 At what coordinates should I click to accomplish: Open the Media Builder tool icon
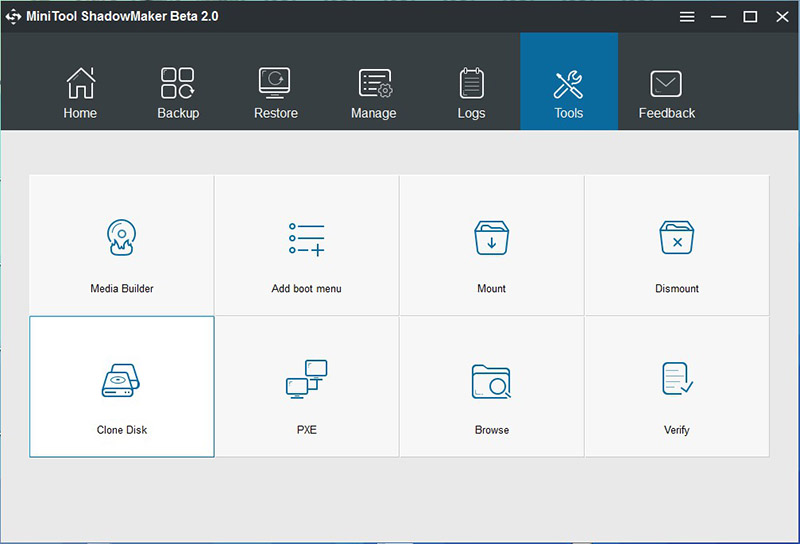(x=121, y=240)
